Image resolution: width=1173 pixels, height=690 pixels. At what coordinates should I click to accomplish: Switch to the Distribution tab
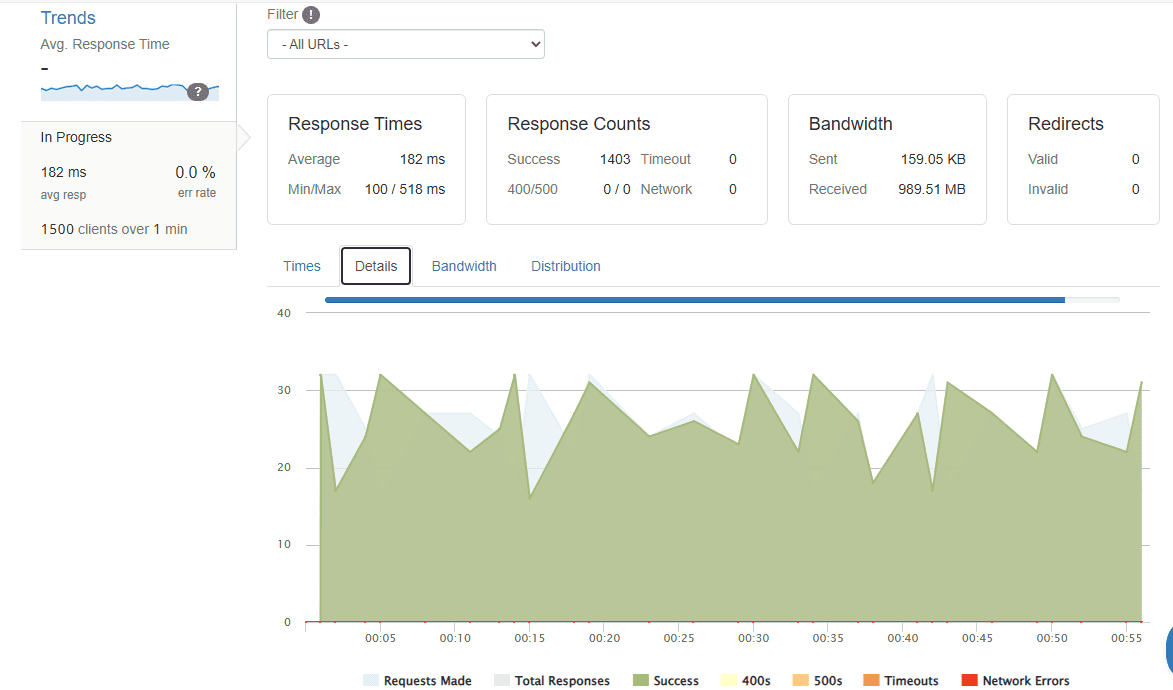coord(566,266)
